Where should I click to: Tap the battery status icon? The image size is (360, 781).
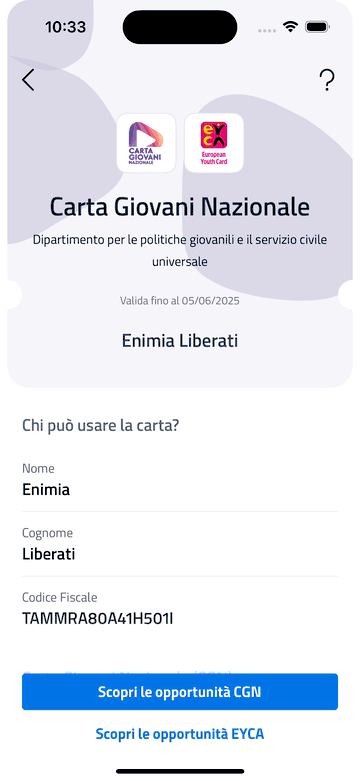[x=317, y=26]
